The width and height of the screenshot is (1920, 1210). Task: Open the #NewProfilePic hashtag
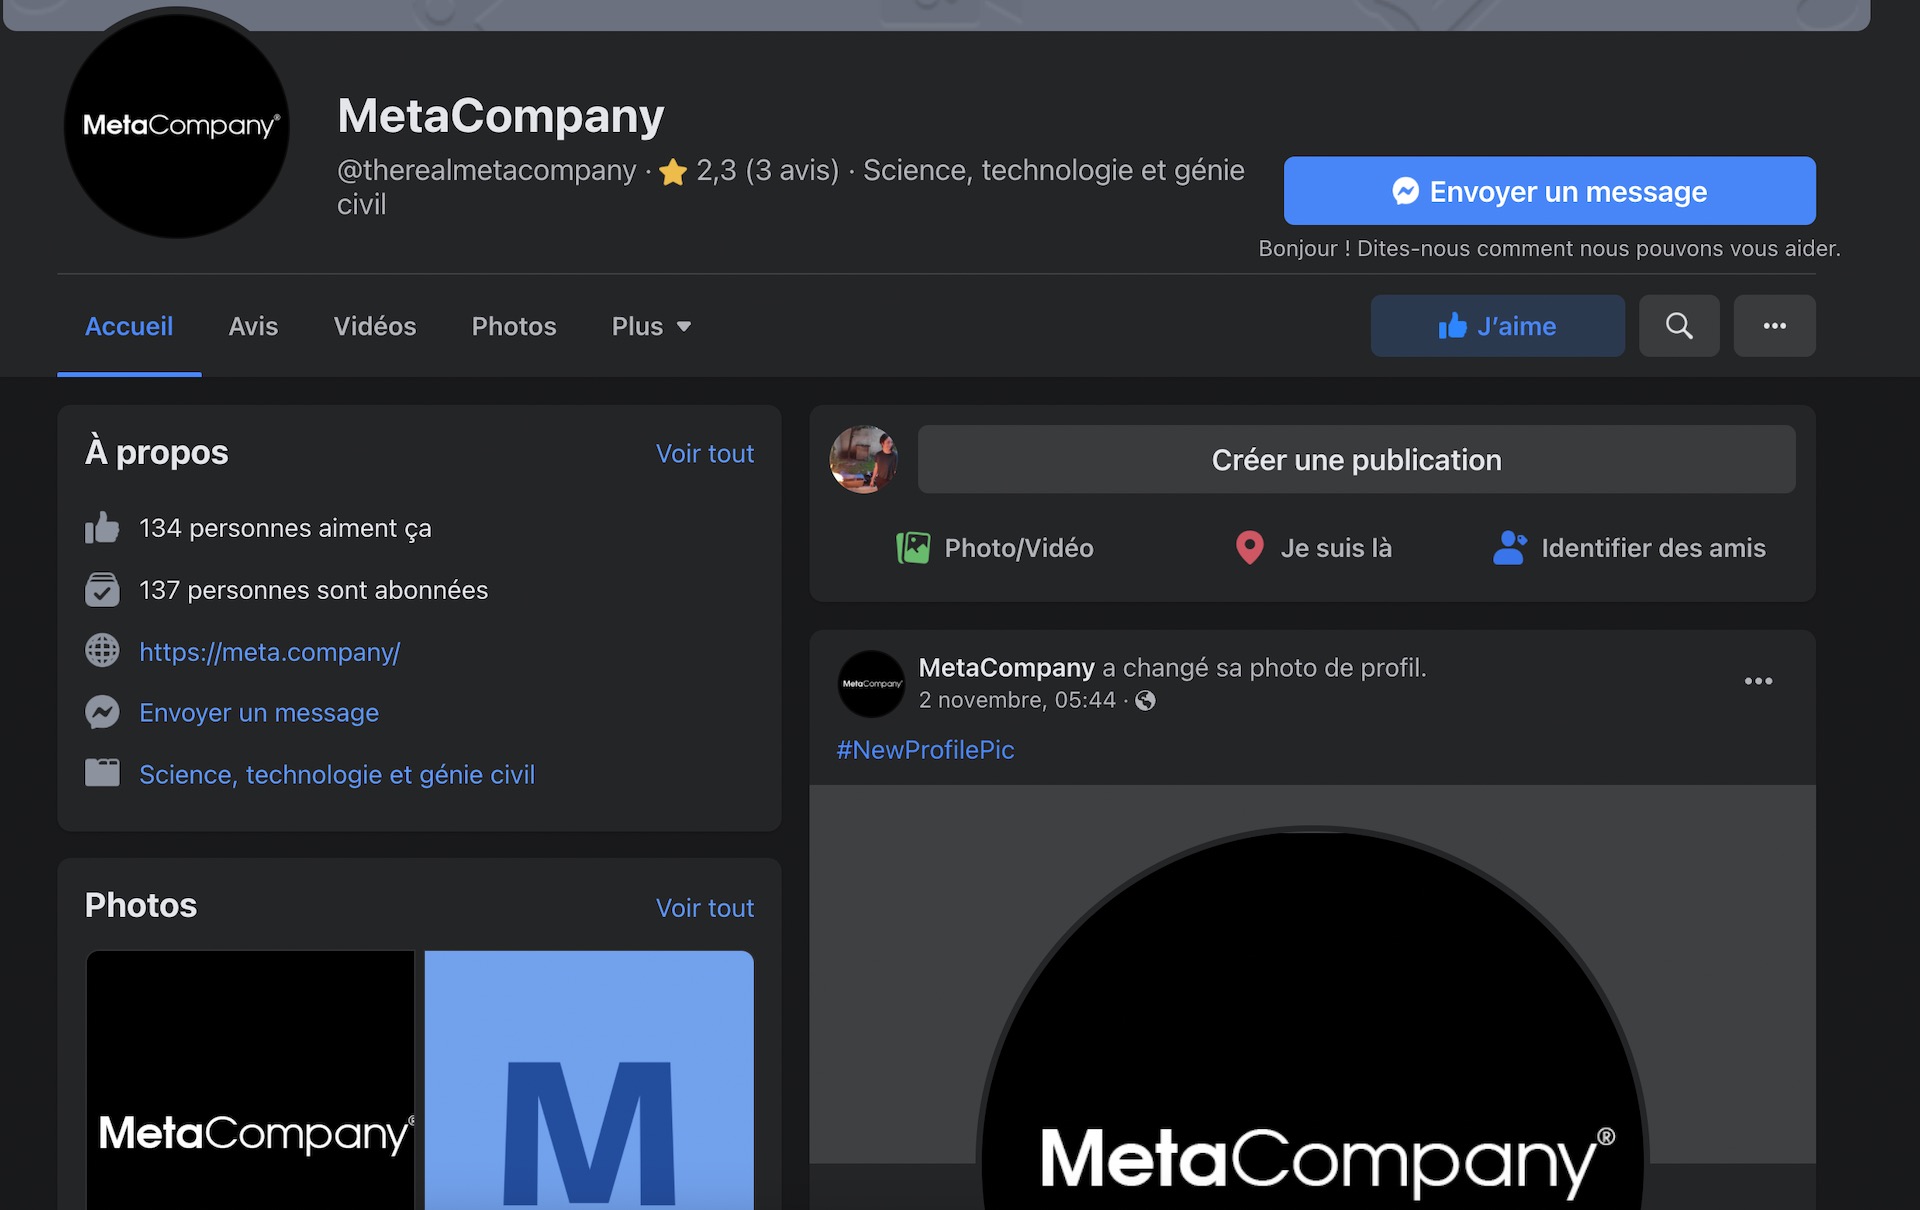925,750
